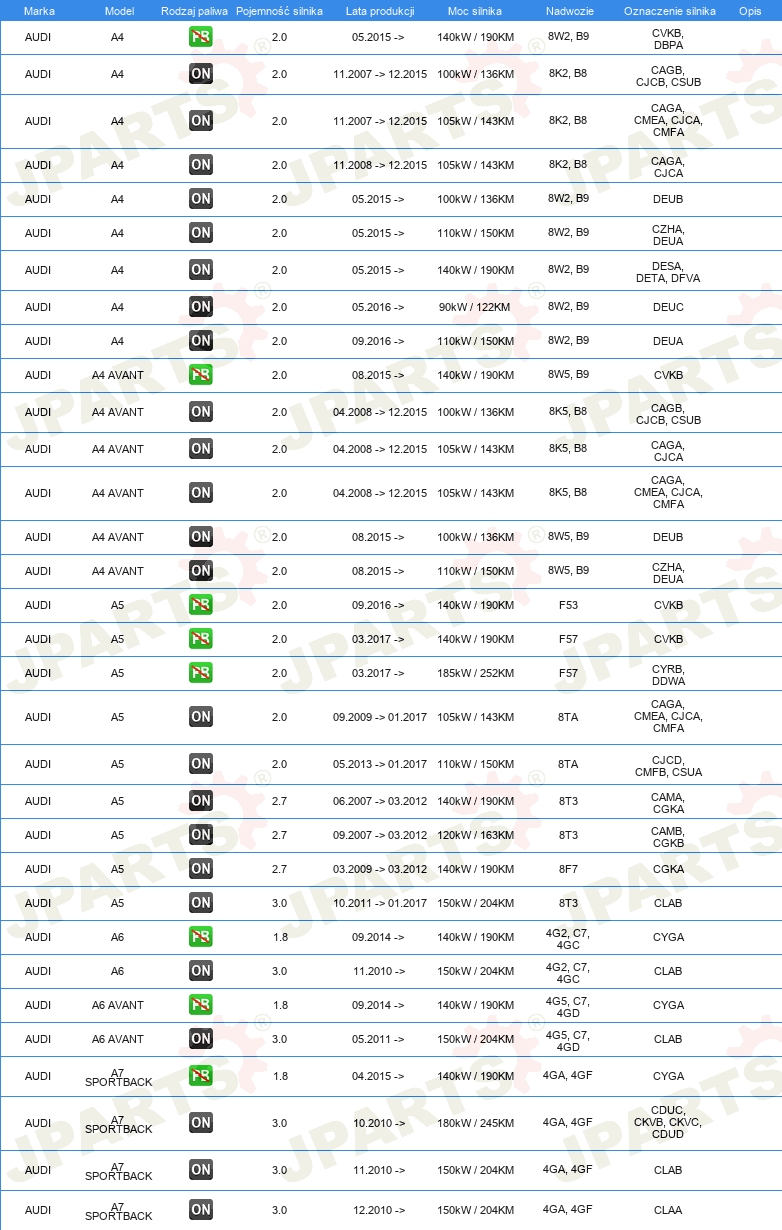Click the 185kW / 252KM power cell
This screenshot has width=782, height=1230.
tap(476, 673)
